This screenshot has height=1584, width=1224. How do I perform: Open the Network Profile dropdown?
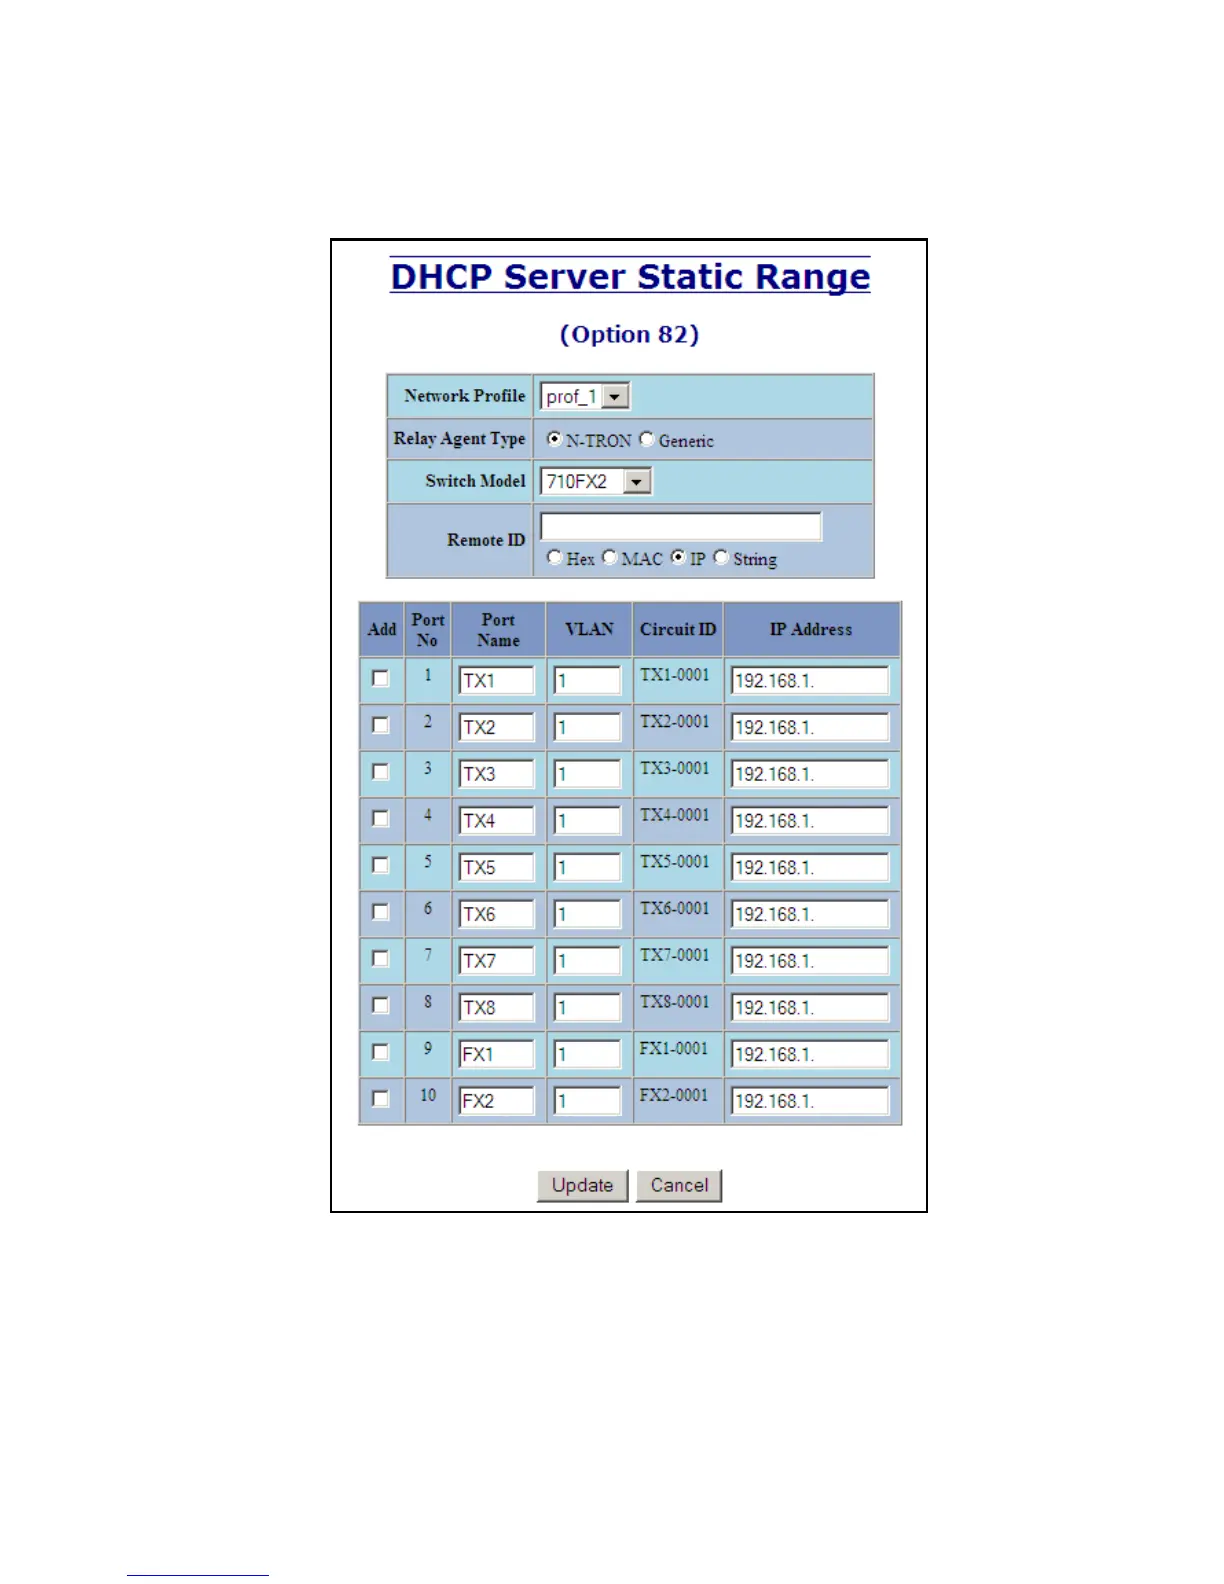pyautogui.click(x=585, y=396)
